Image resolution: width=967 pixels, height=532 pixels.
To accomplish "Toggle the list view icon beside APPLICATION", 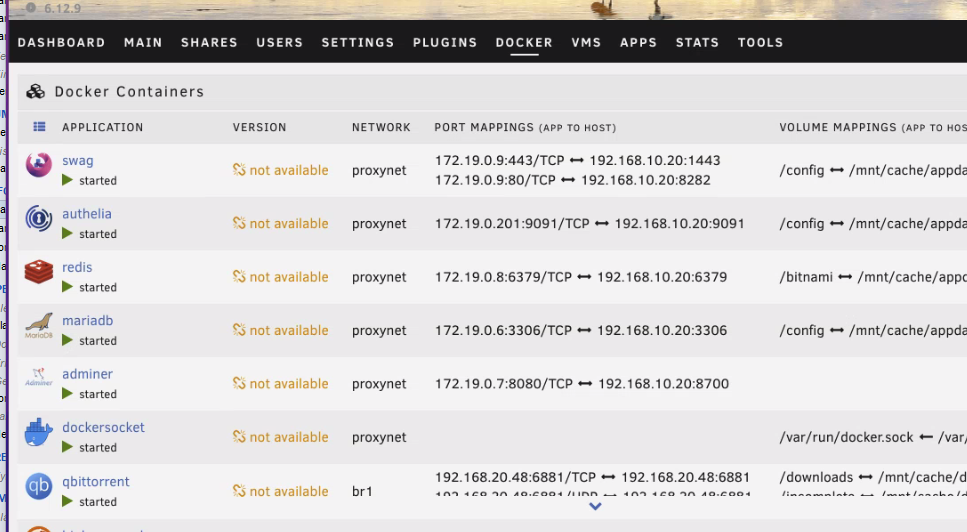I will point(39,127).
